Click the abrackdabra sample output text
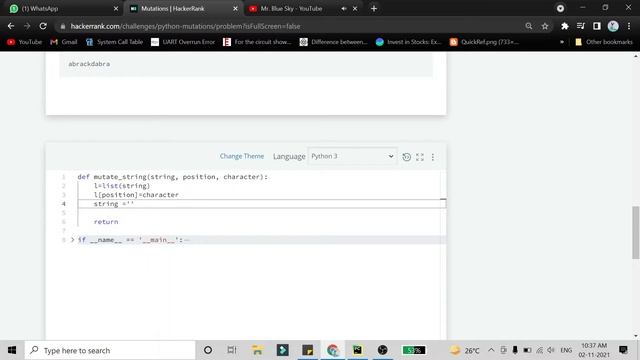 point(89,64)
